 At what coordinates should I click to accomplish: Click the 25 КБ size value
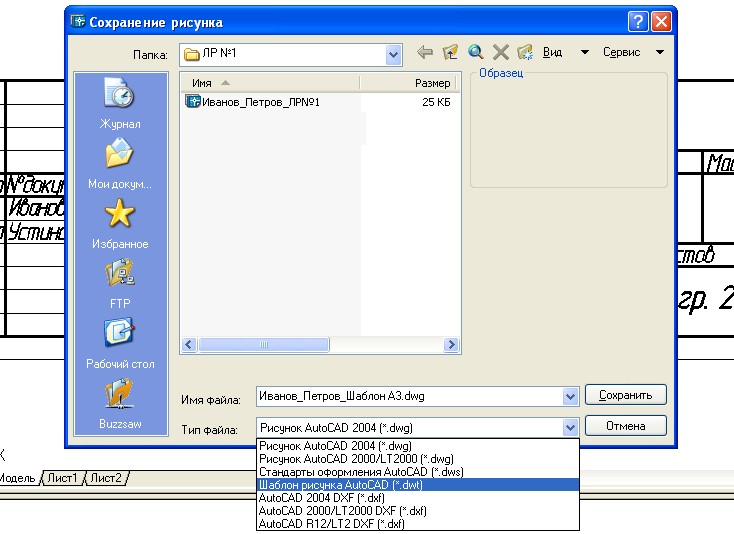[436, 102]
